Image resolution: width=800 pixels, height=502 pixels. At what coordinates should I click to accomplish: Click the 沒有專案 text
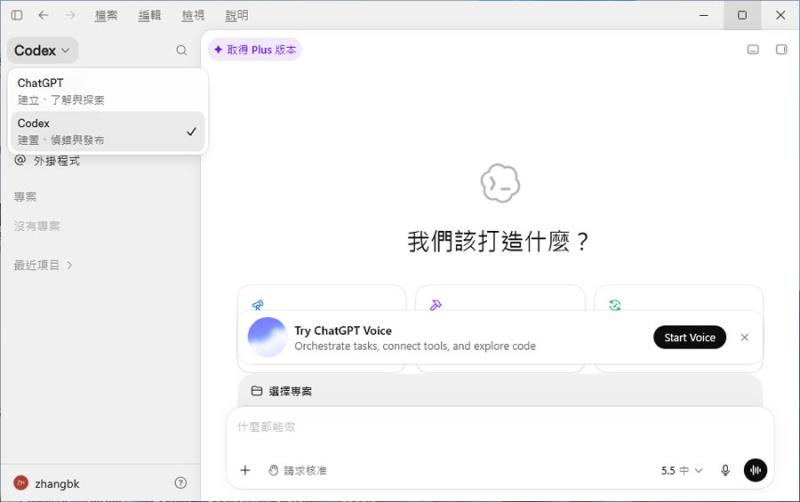tap(37, 226)
